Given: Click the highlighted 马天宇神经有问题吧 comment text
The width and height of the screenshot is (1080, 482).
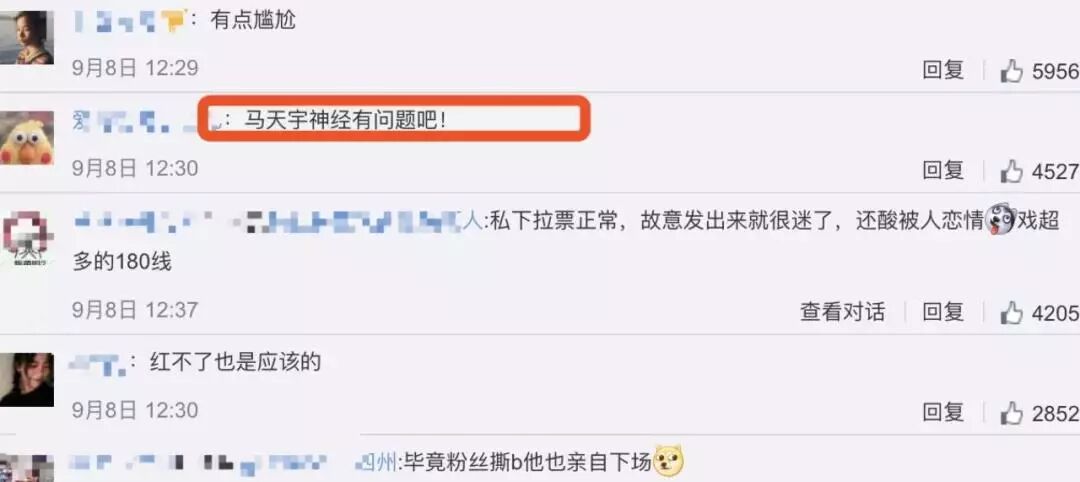Looking at the screenshot, I should coord(346,121).
